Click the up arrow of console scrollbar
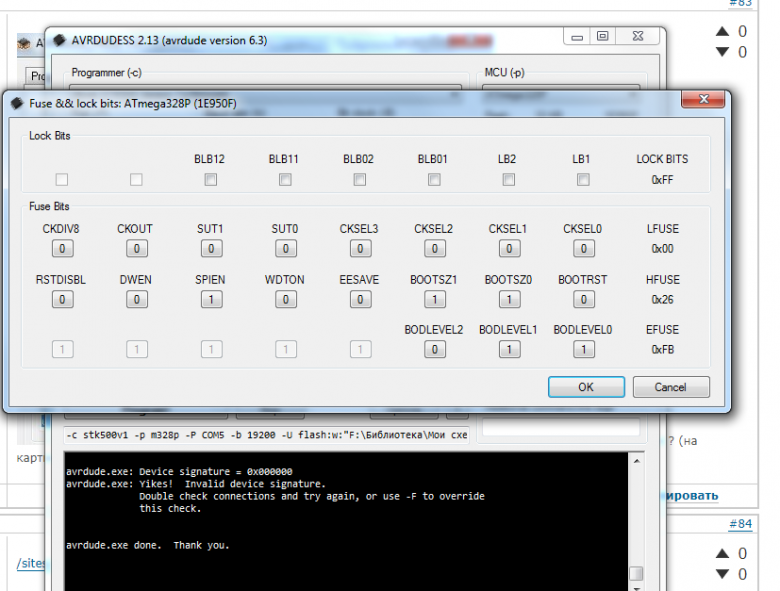Screen dimensions: 780x591 (636, 461)
